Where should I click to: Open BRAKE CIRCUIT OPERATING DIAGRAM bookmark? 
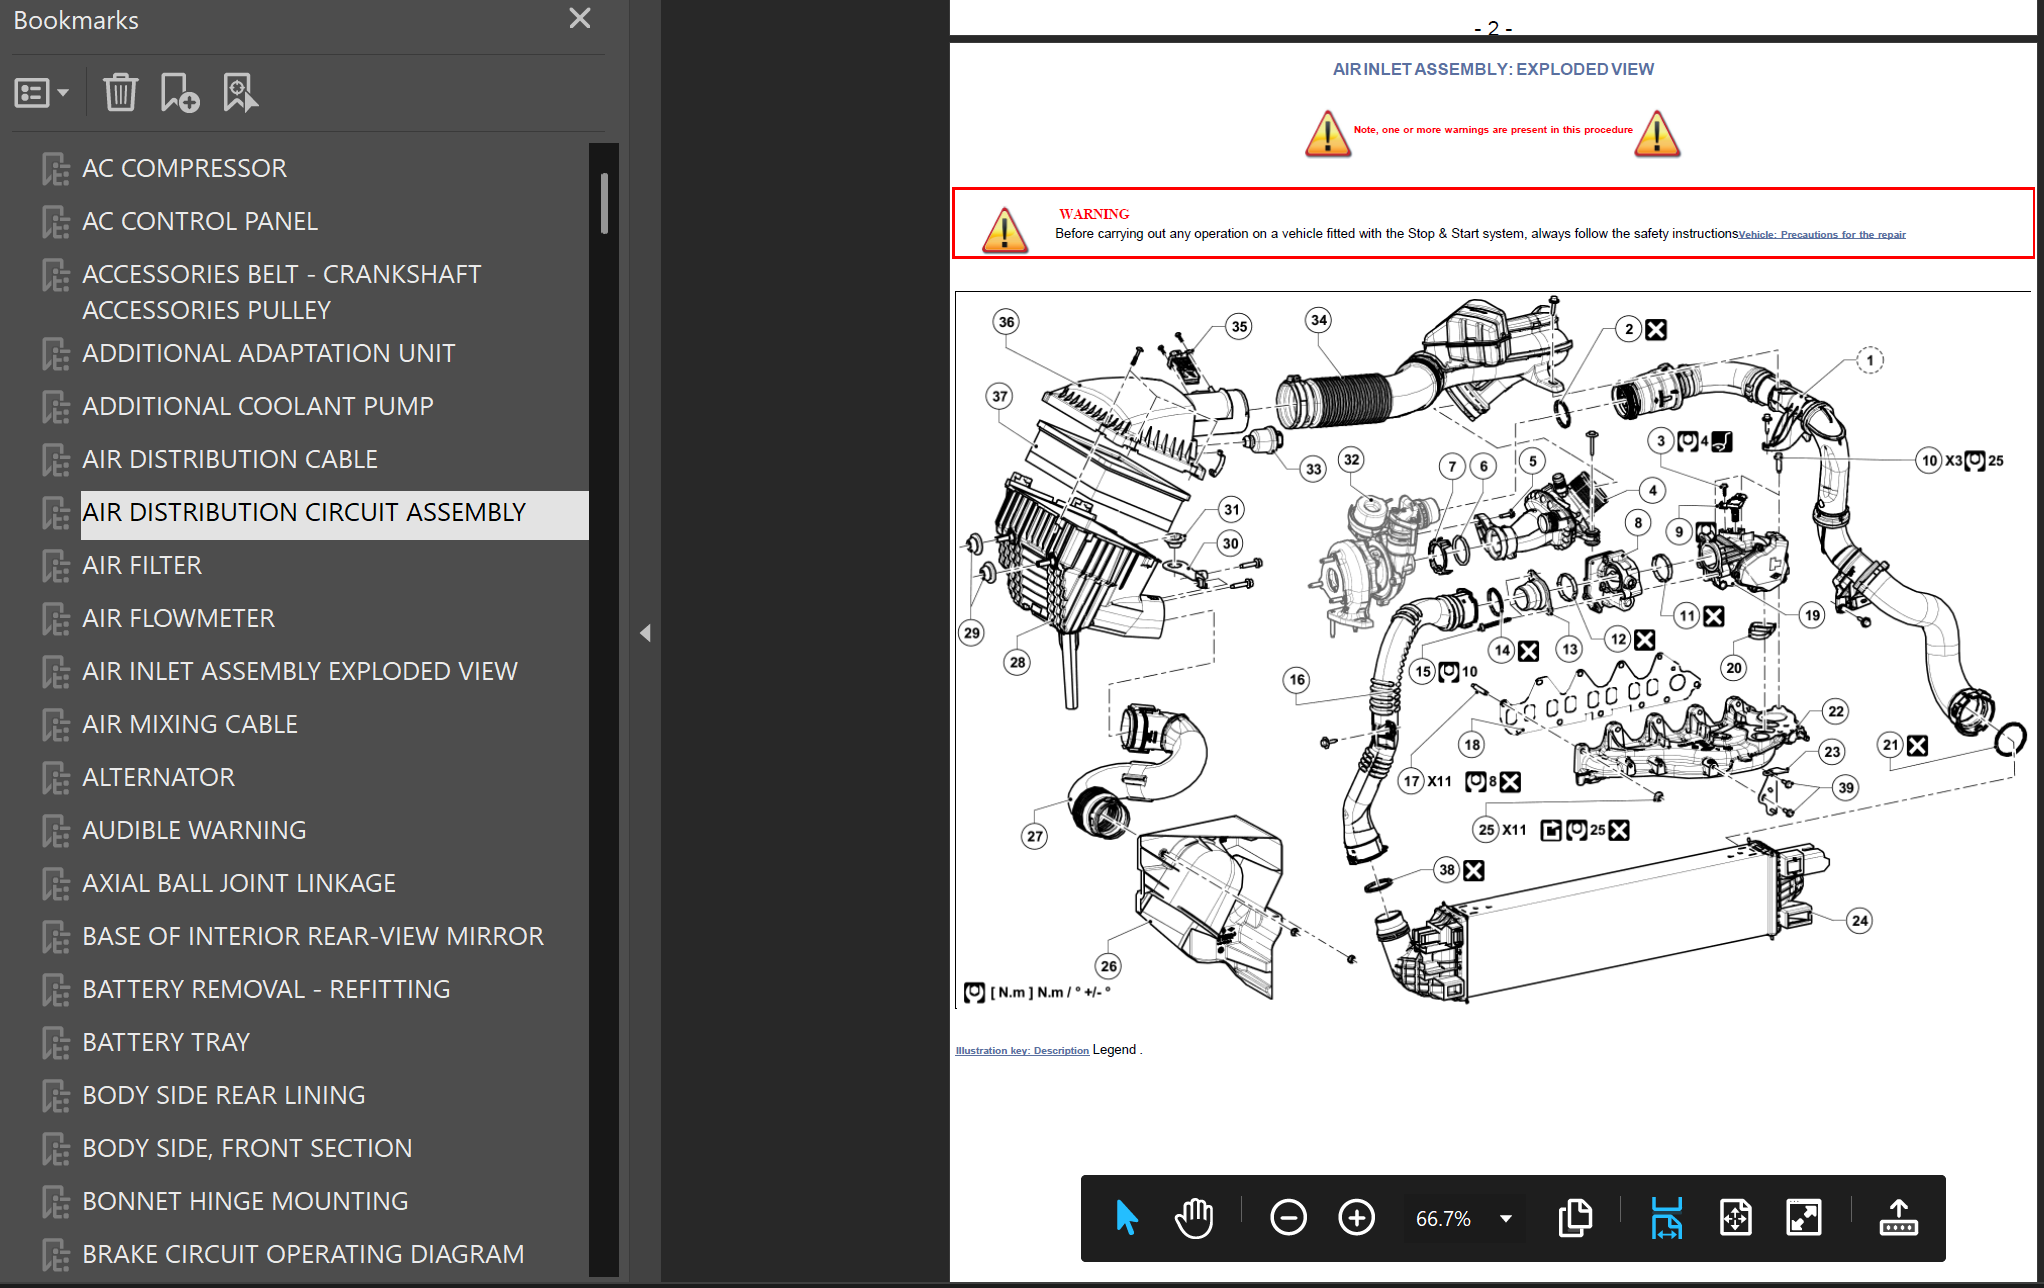[x=303, y=1254]
